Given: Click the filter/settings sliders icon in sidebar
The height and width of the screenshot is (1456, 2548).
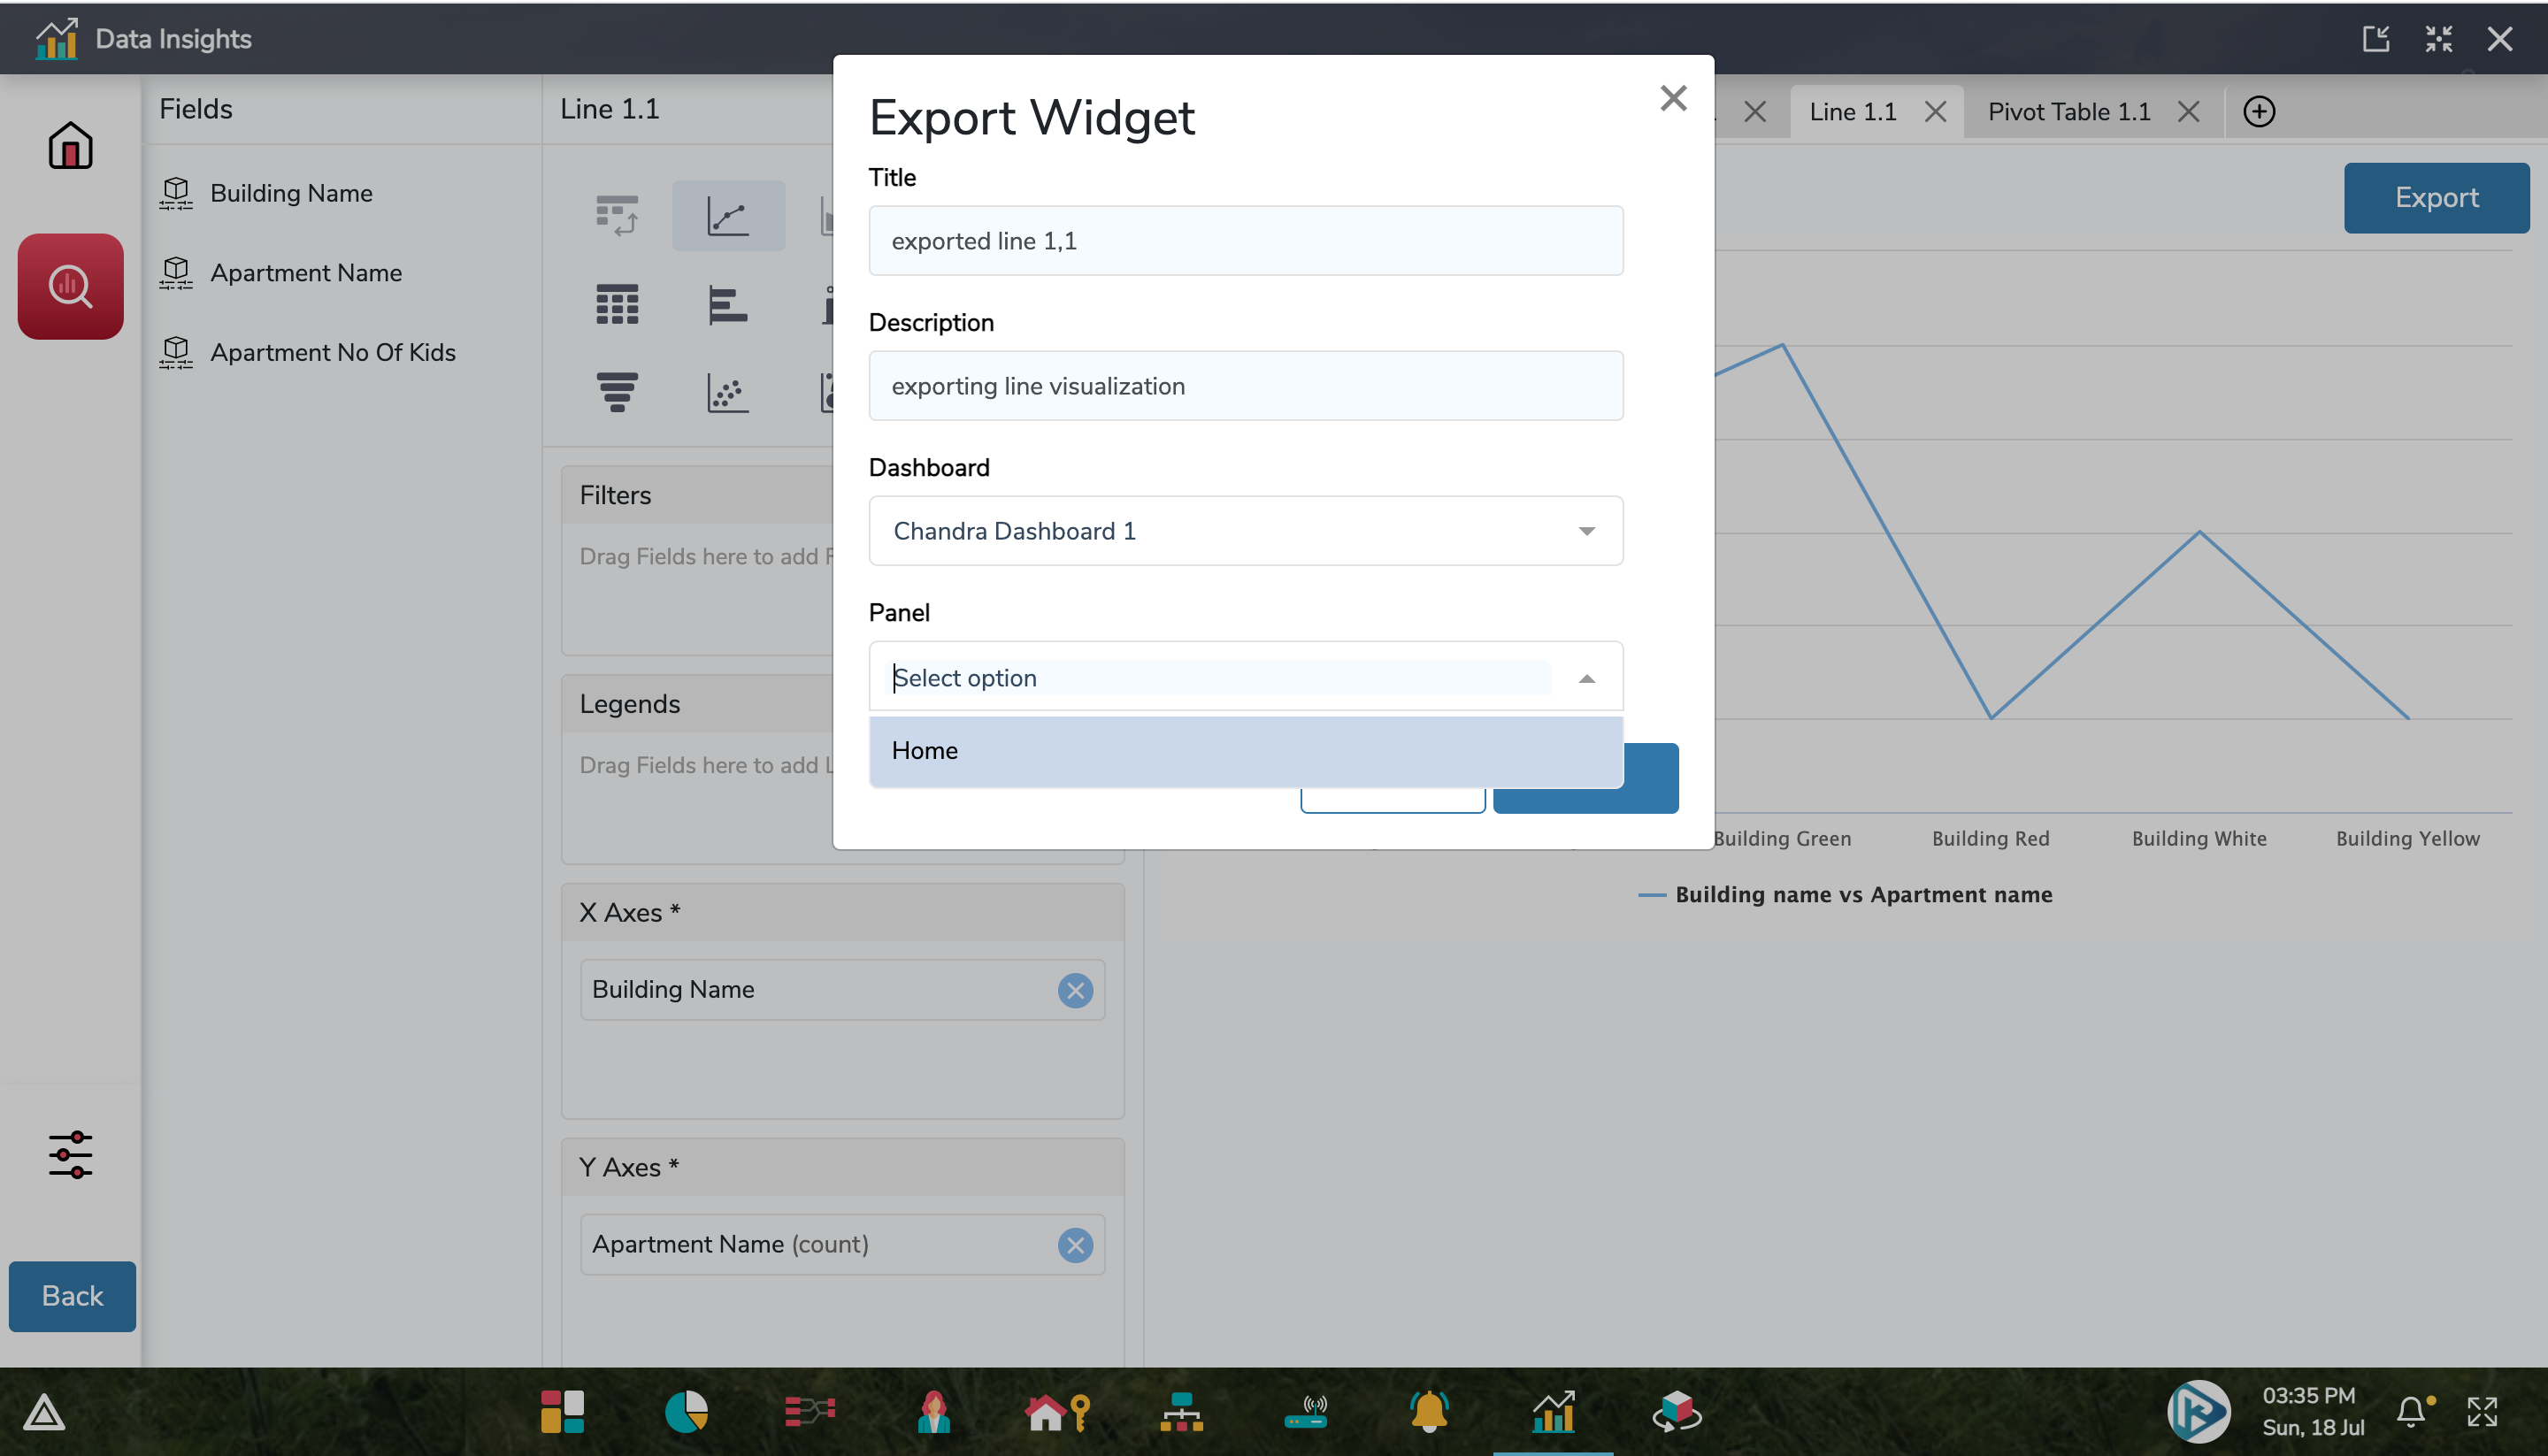Looking at the screenshot, I should [70, 1155].
